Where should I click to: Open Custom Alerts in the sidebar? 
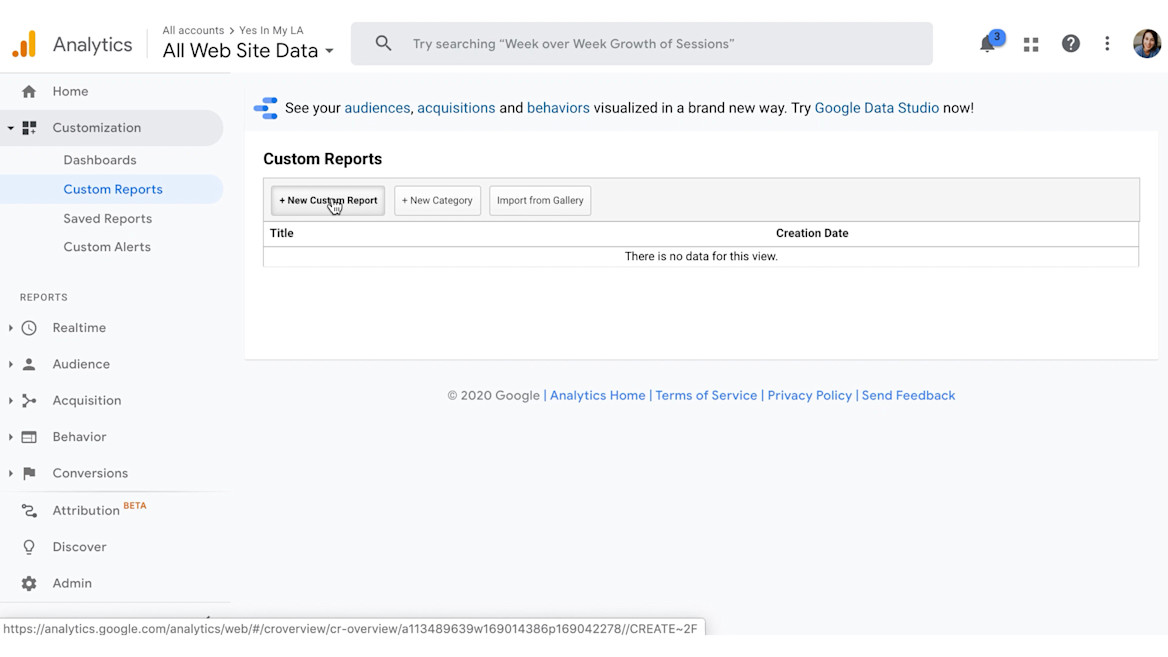(107, 247)
